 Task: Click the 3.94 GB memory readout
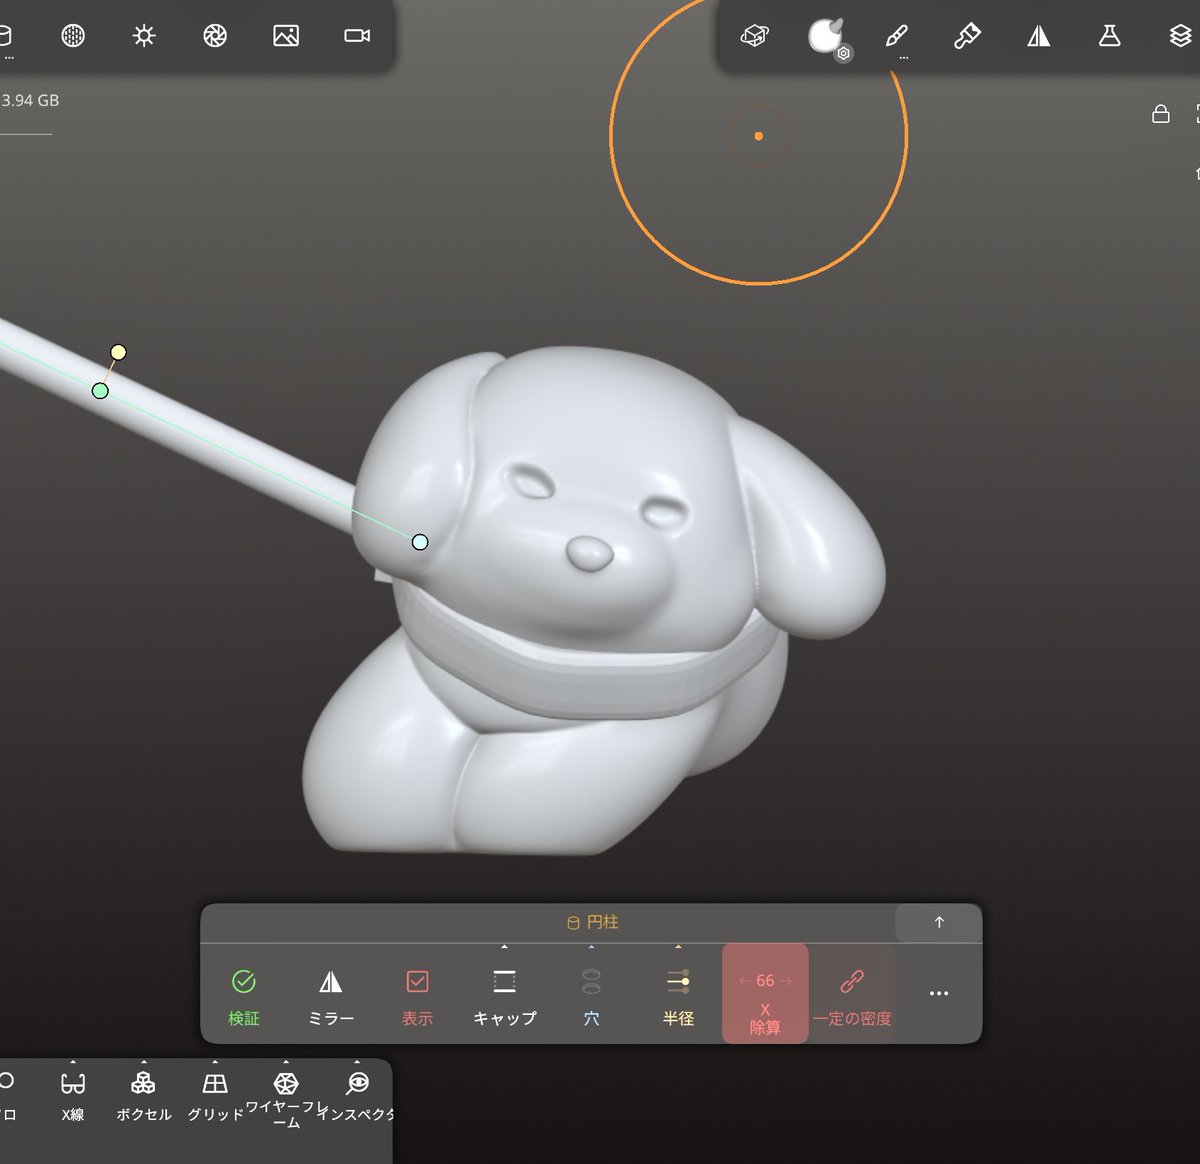coord(30,100)
